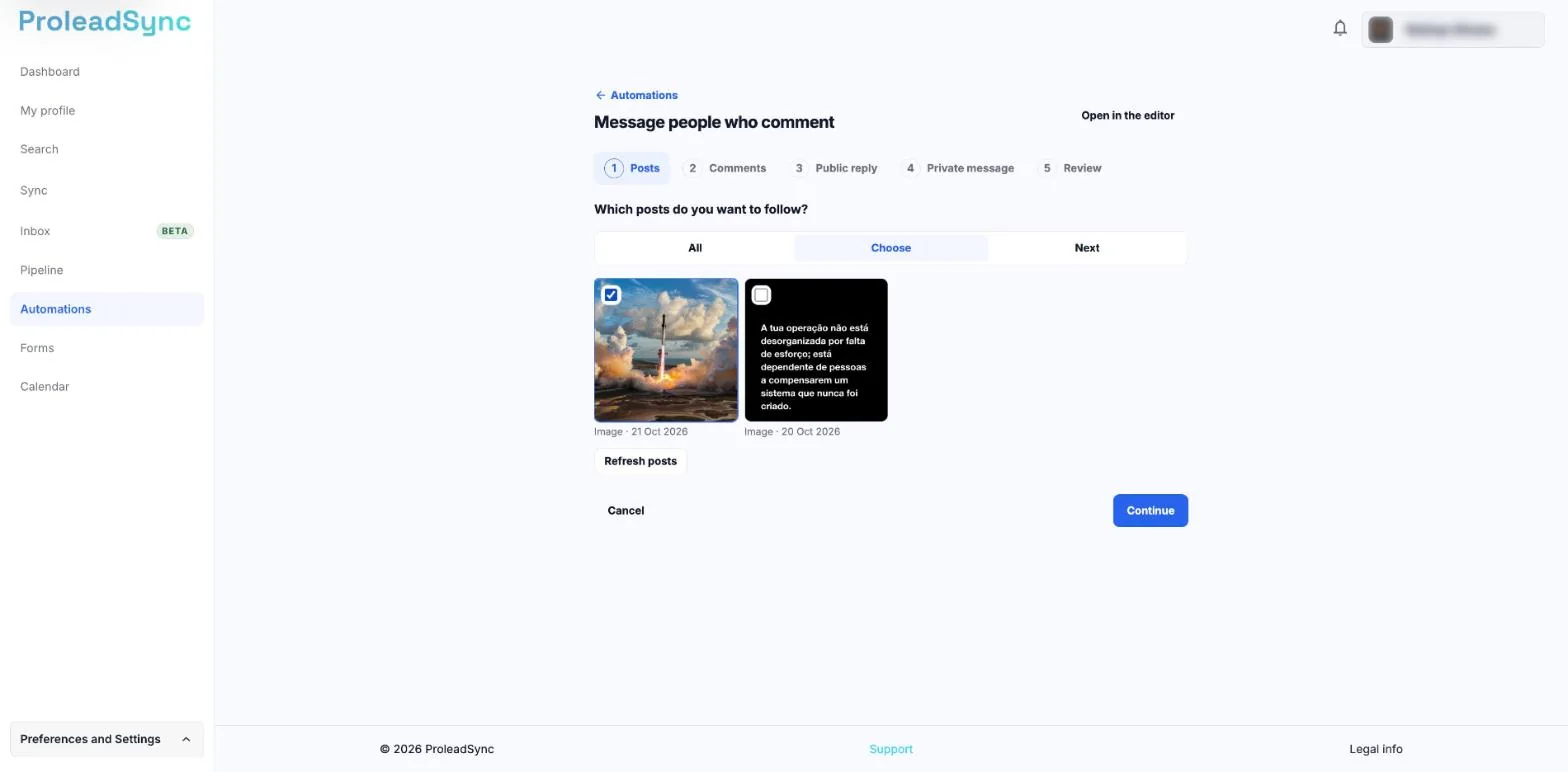Go to step 2 Comments
1568x772 pixels.
point(725,168)
